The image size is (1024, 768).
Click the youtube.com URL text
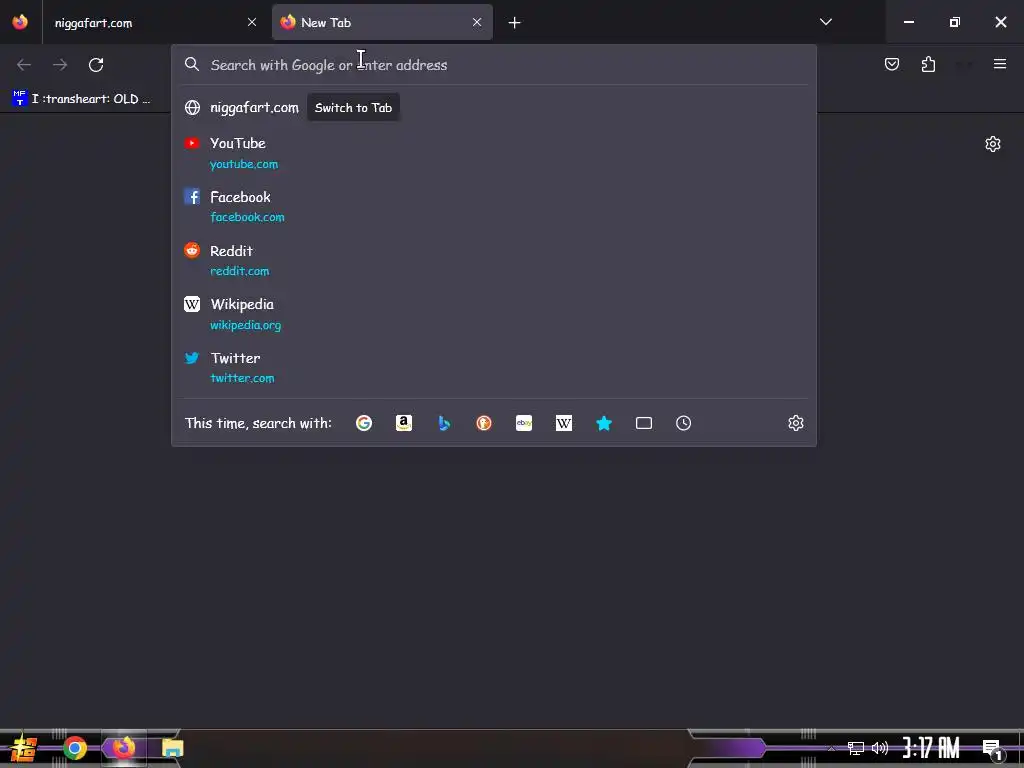coord(244,164)
